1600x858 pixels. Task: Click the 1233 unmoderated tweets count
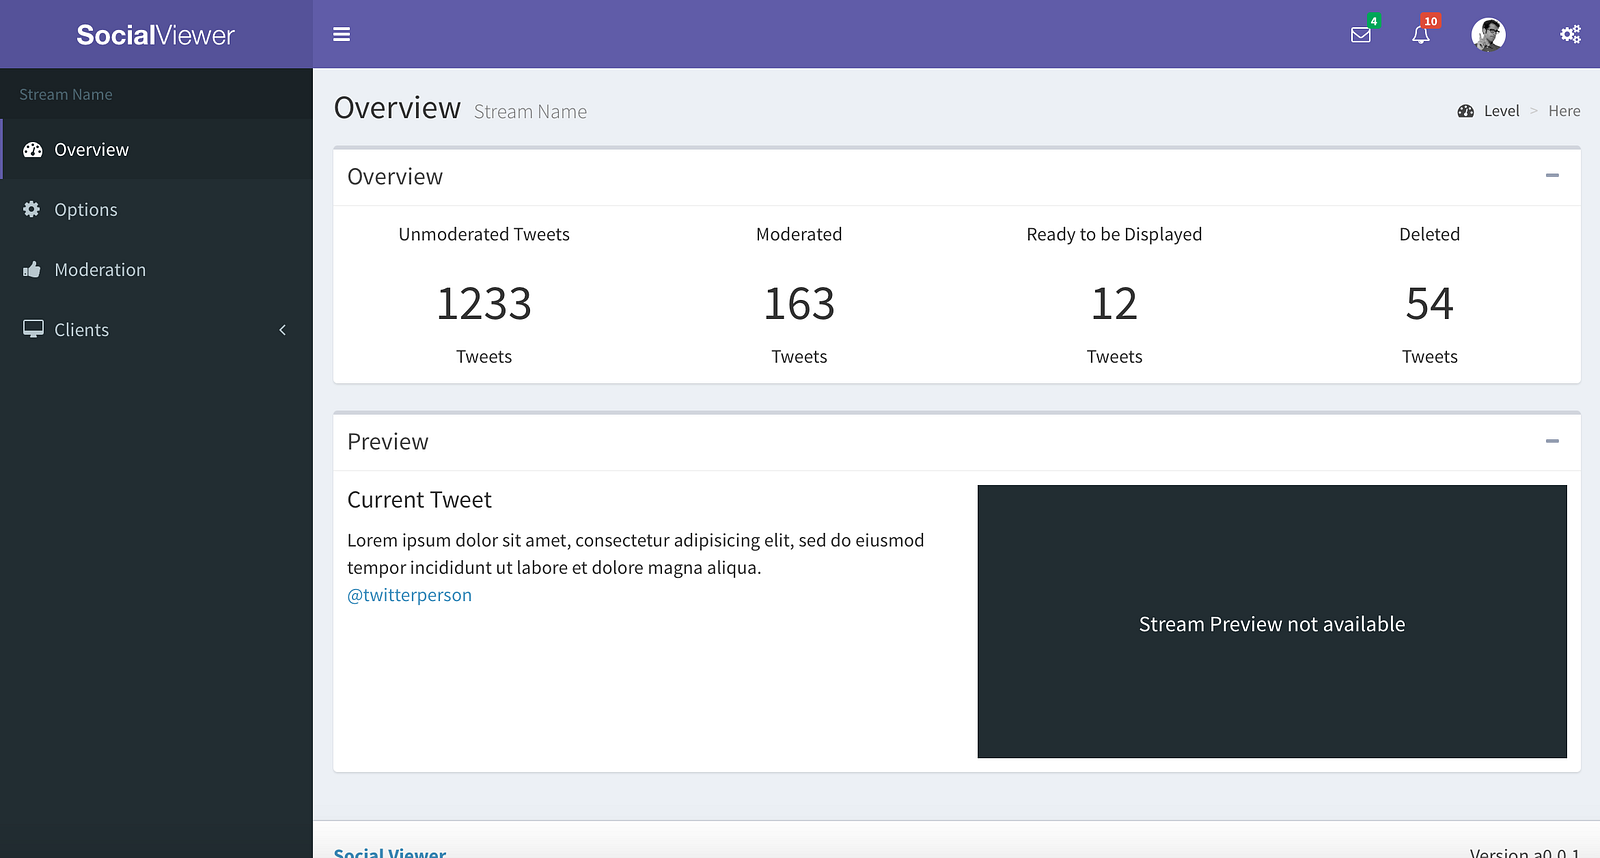click(x=484, y=304)
